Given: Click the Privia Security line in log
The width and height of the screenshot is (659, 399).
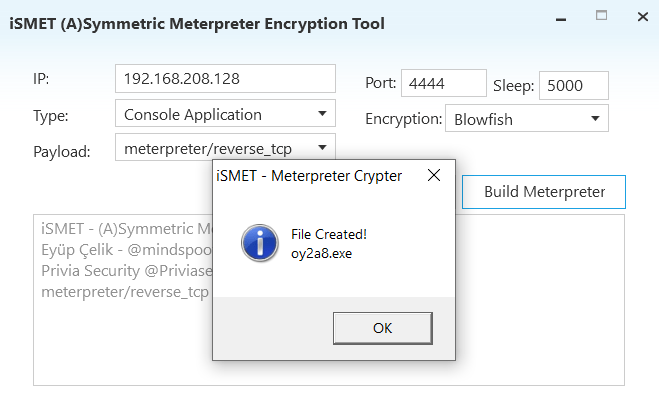Looking at the screenshot, I should (127, 271).
